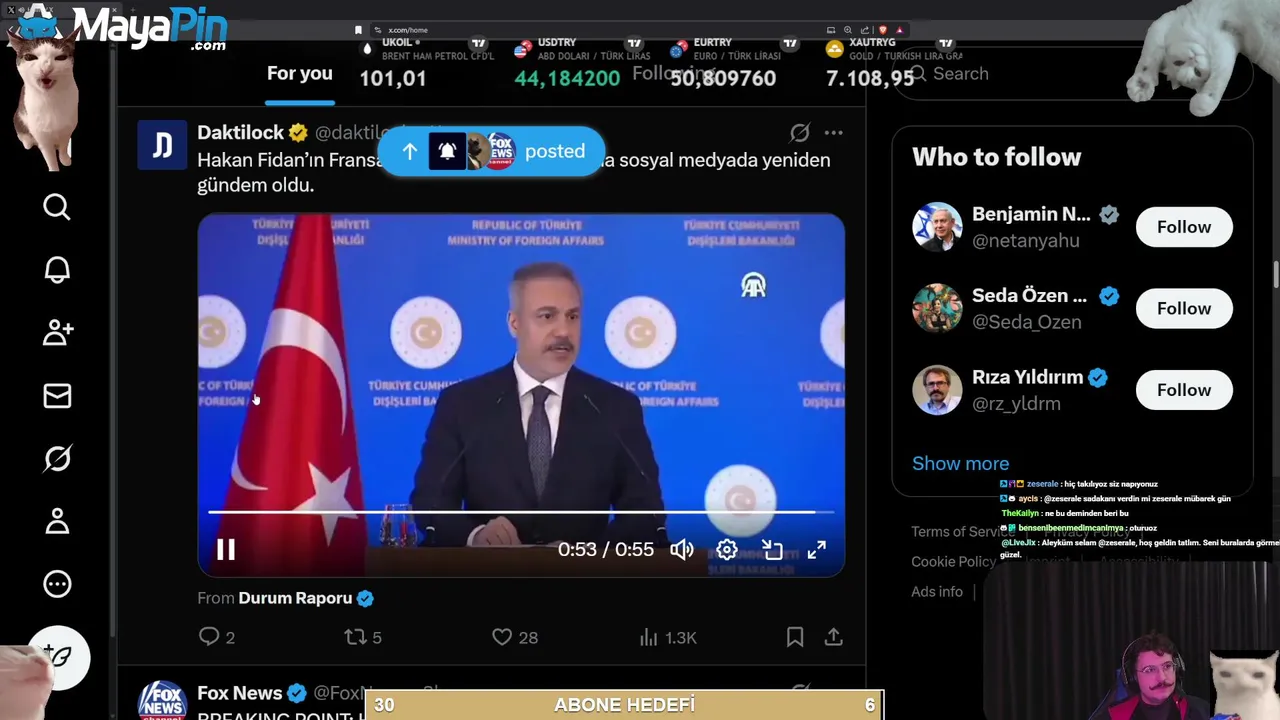Mute video with the speaker icon
Viewport: 1280px width, 720px height.
point(682,550)
